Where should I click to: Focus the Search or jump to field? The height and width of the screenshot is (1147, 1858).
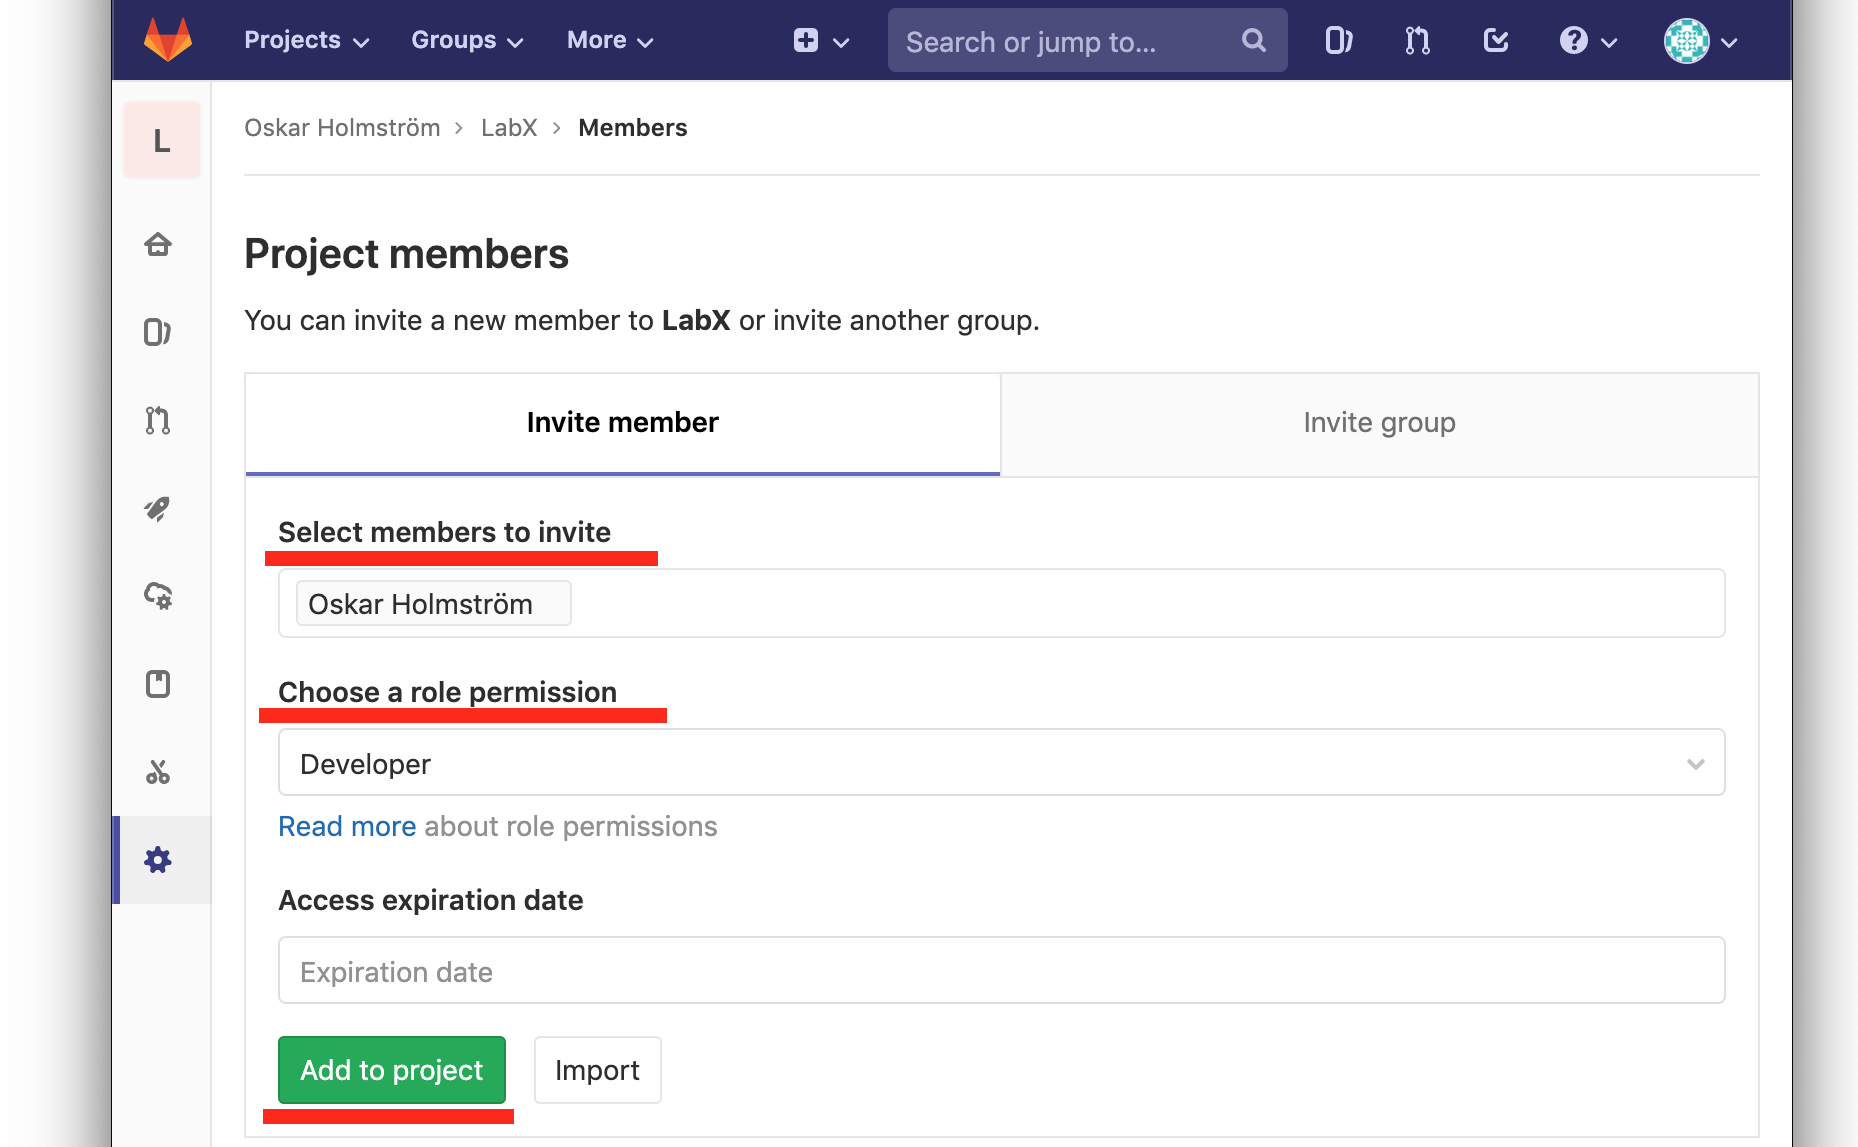pos(1087,40)
